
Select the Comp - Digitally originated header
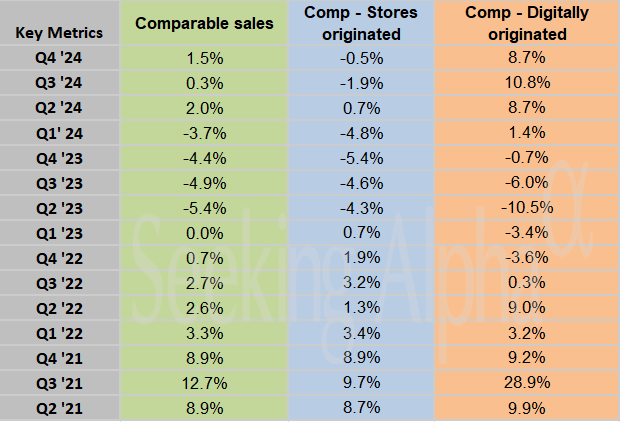[527, 24]
